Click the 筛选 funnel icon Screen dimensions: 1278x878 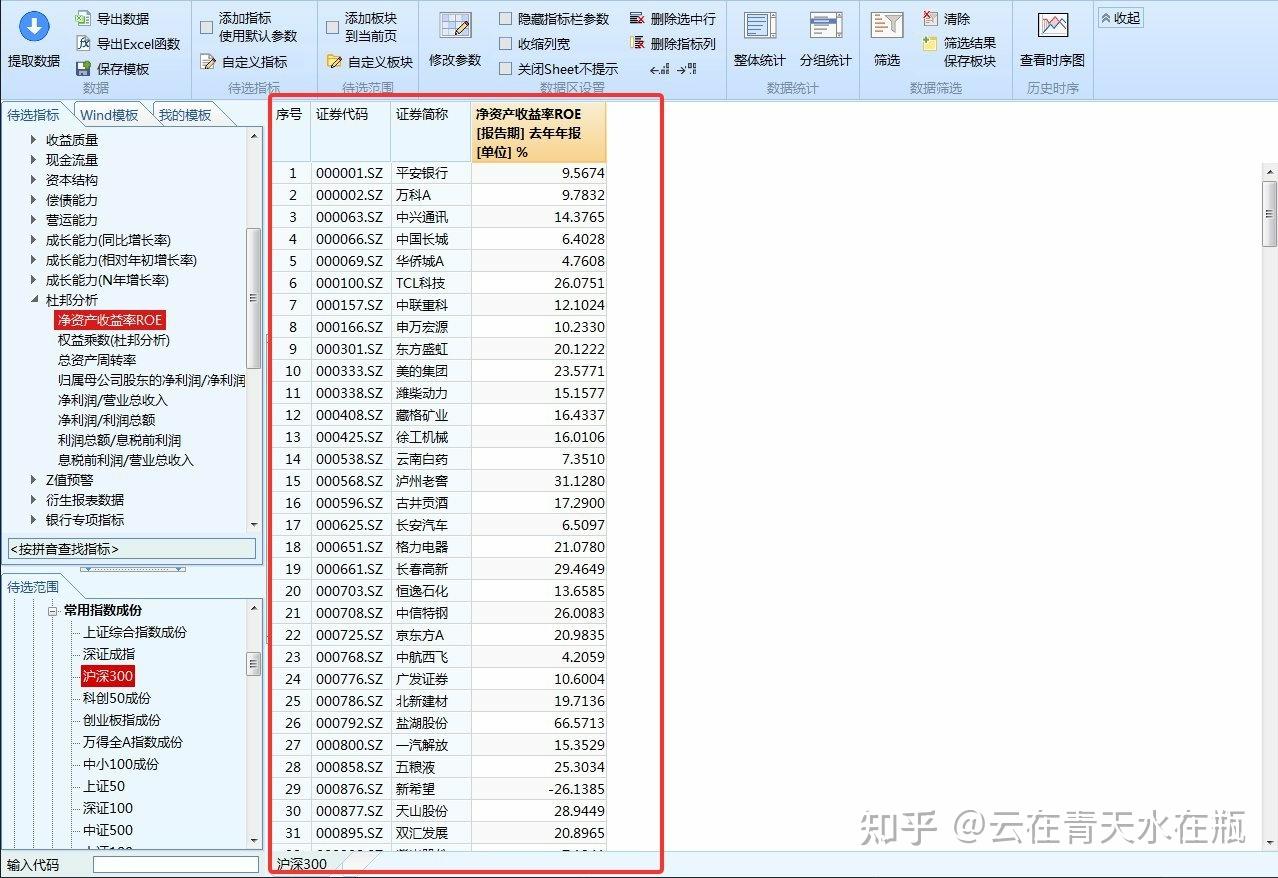tap(887, 27)
